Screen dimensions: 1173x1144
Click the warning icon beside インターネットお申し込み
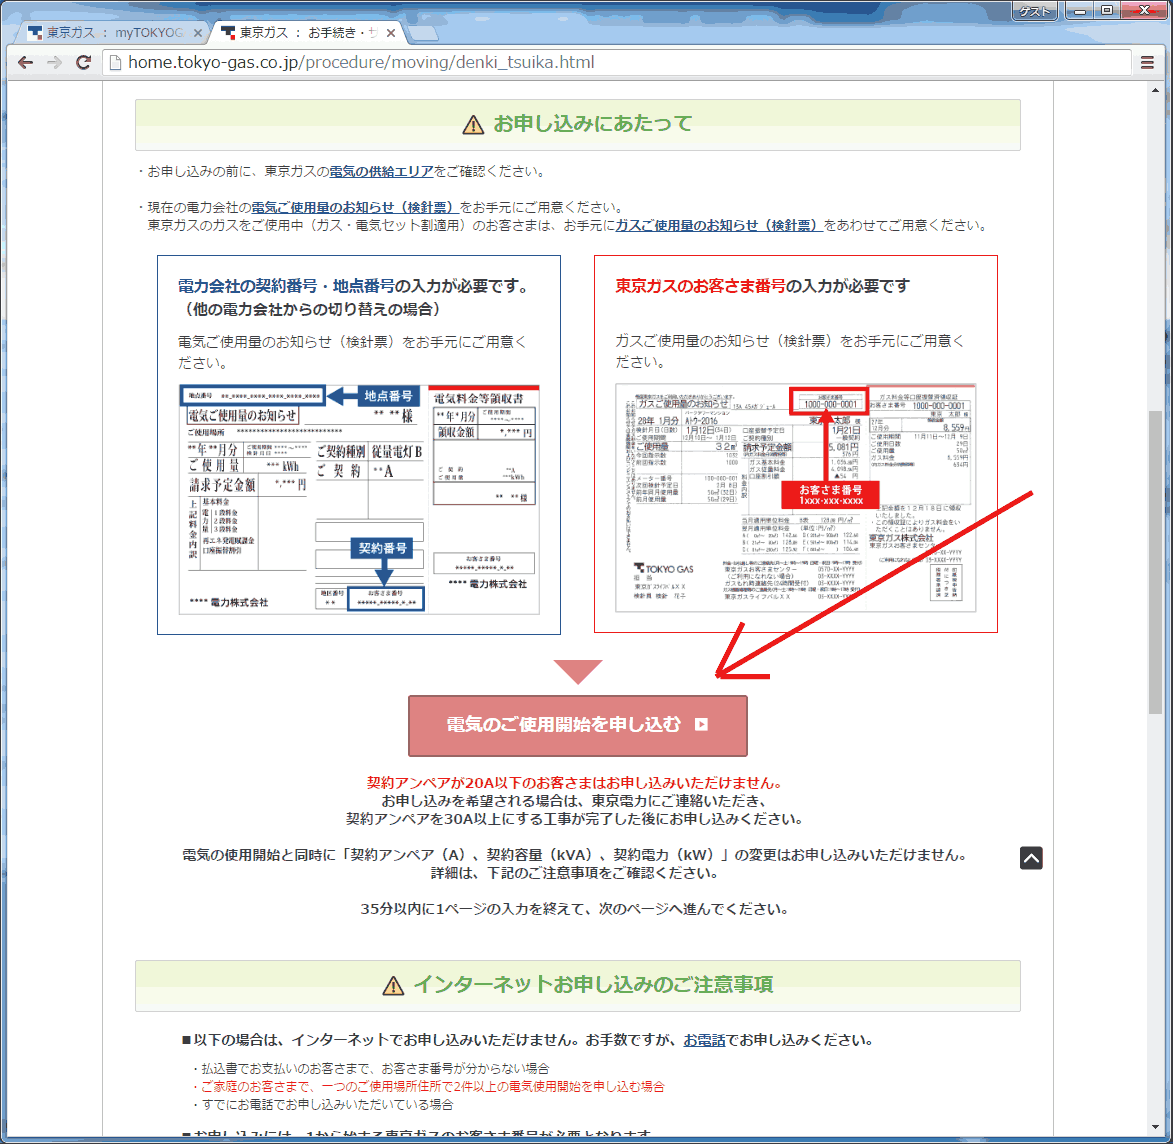(393, 986)
